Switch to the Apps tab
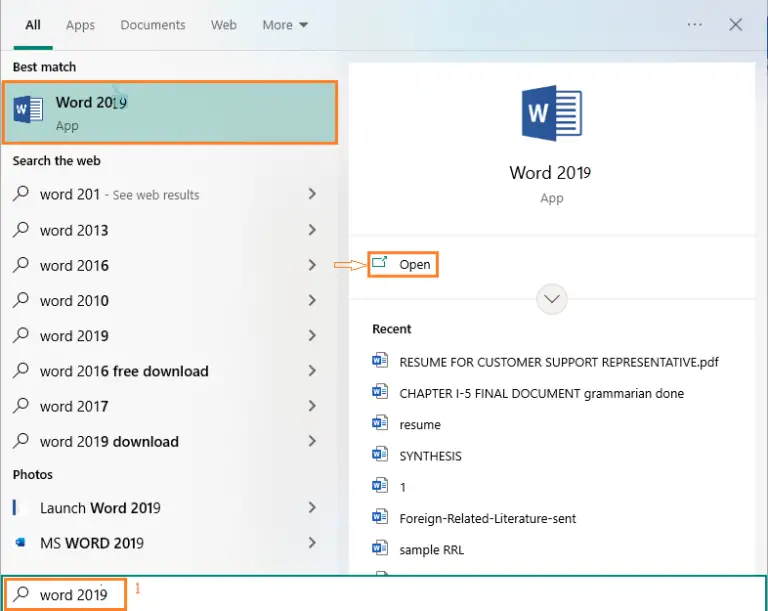 (x=80, y=25)
